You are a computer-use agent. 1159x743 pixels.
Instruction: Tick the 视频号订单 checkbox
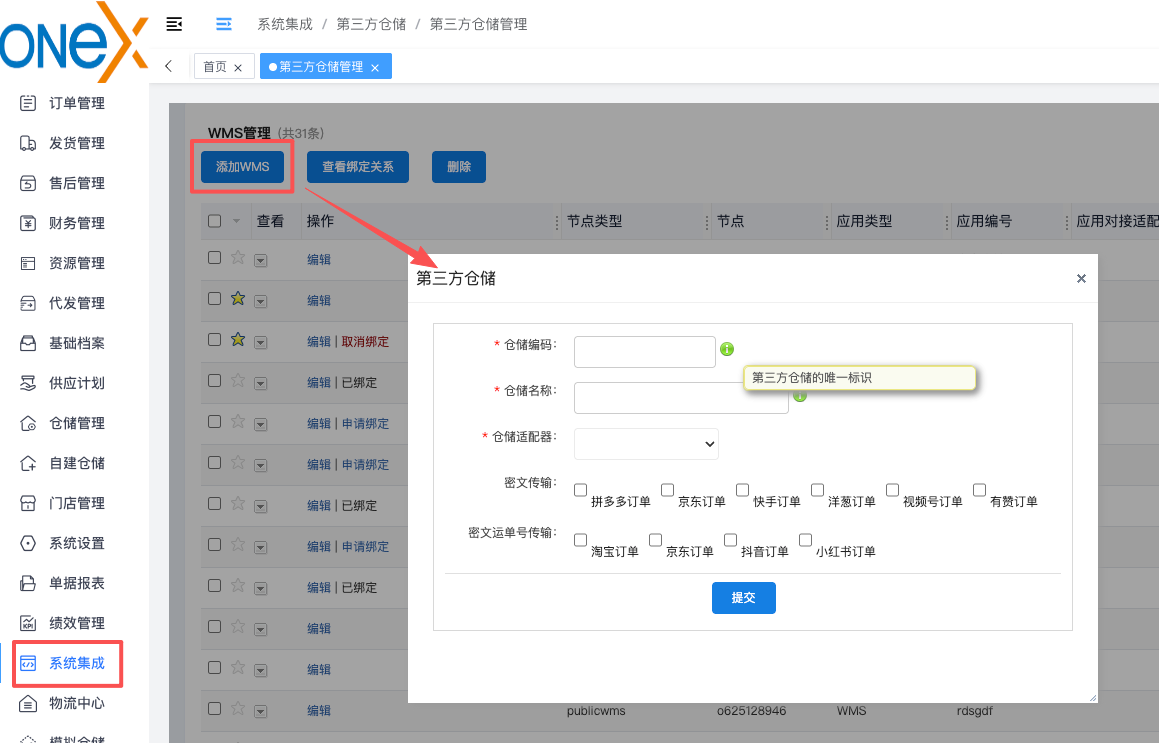coord(892,489)
